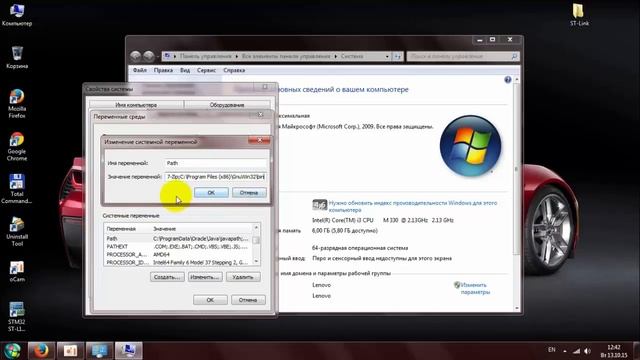Click refresh button beside address bar
The width and height of the screenshot is (640, 360).
click(398, 56)
